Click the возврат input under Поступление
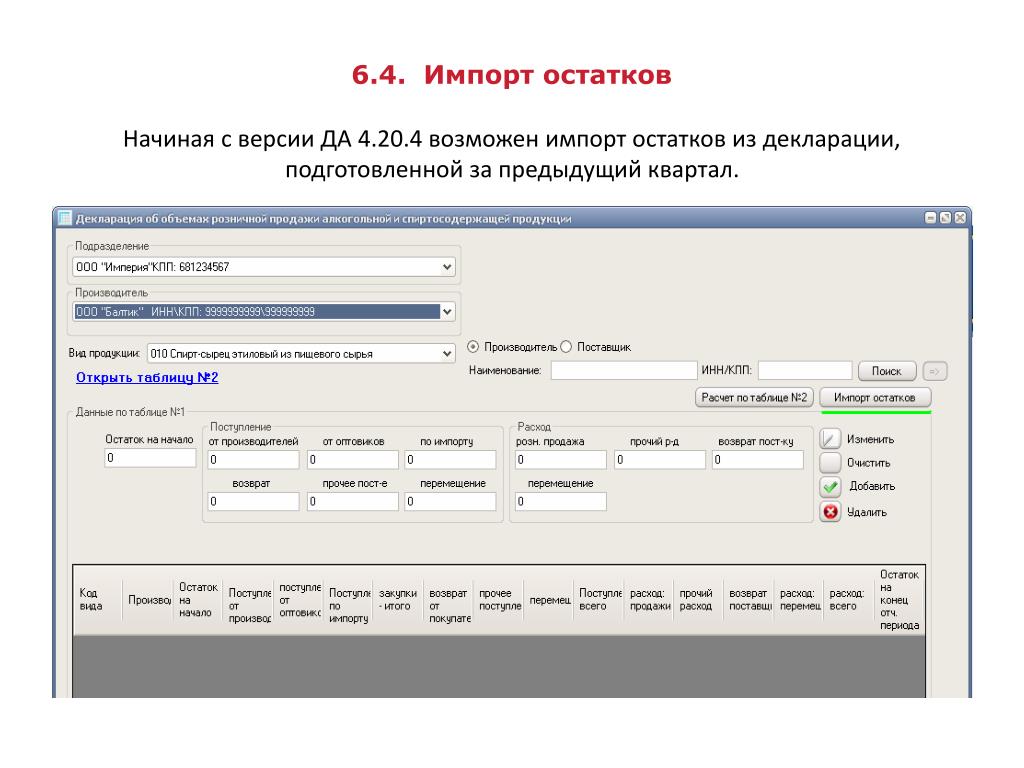Image resolution: width=1024 pixels, height=768 pixels. 253,502
